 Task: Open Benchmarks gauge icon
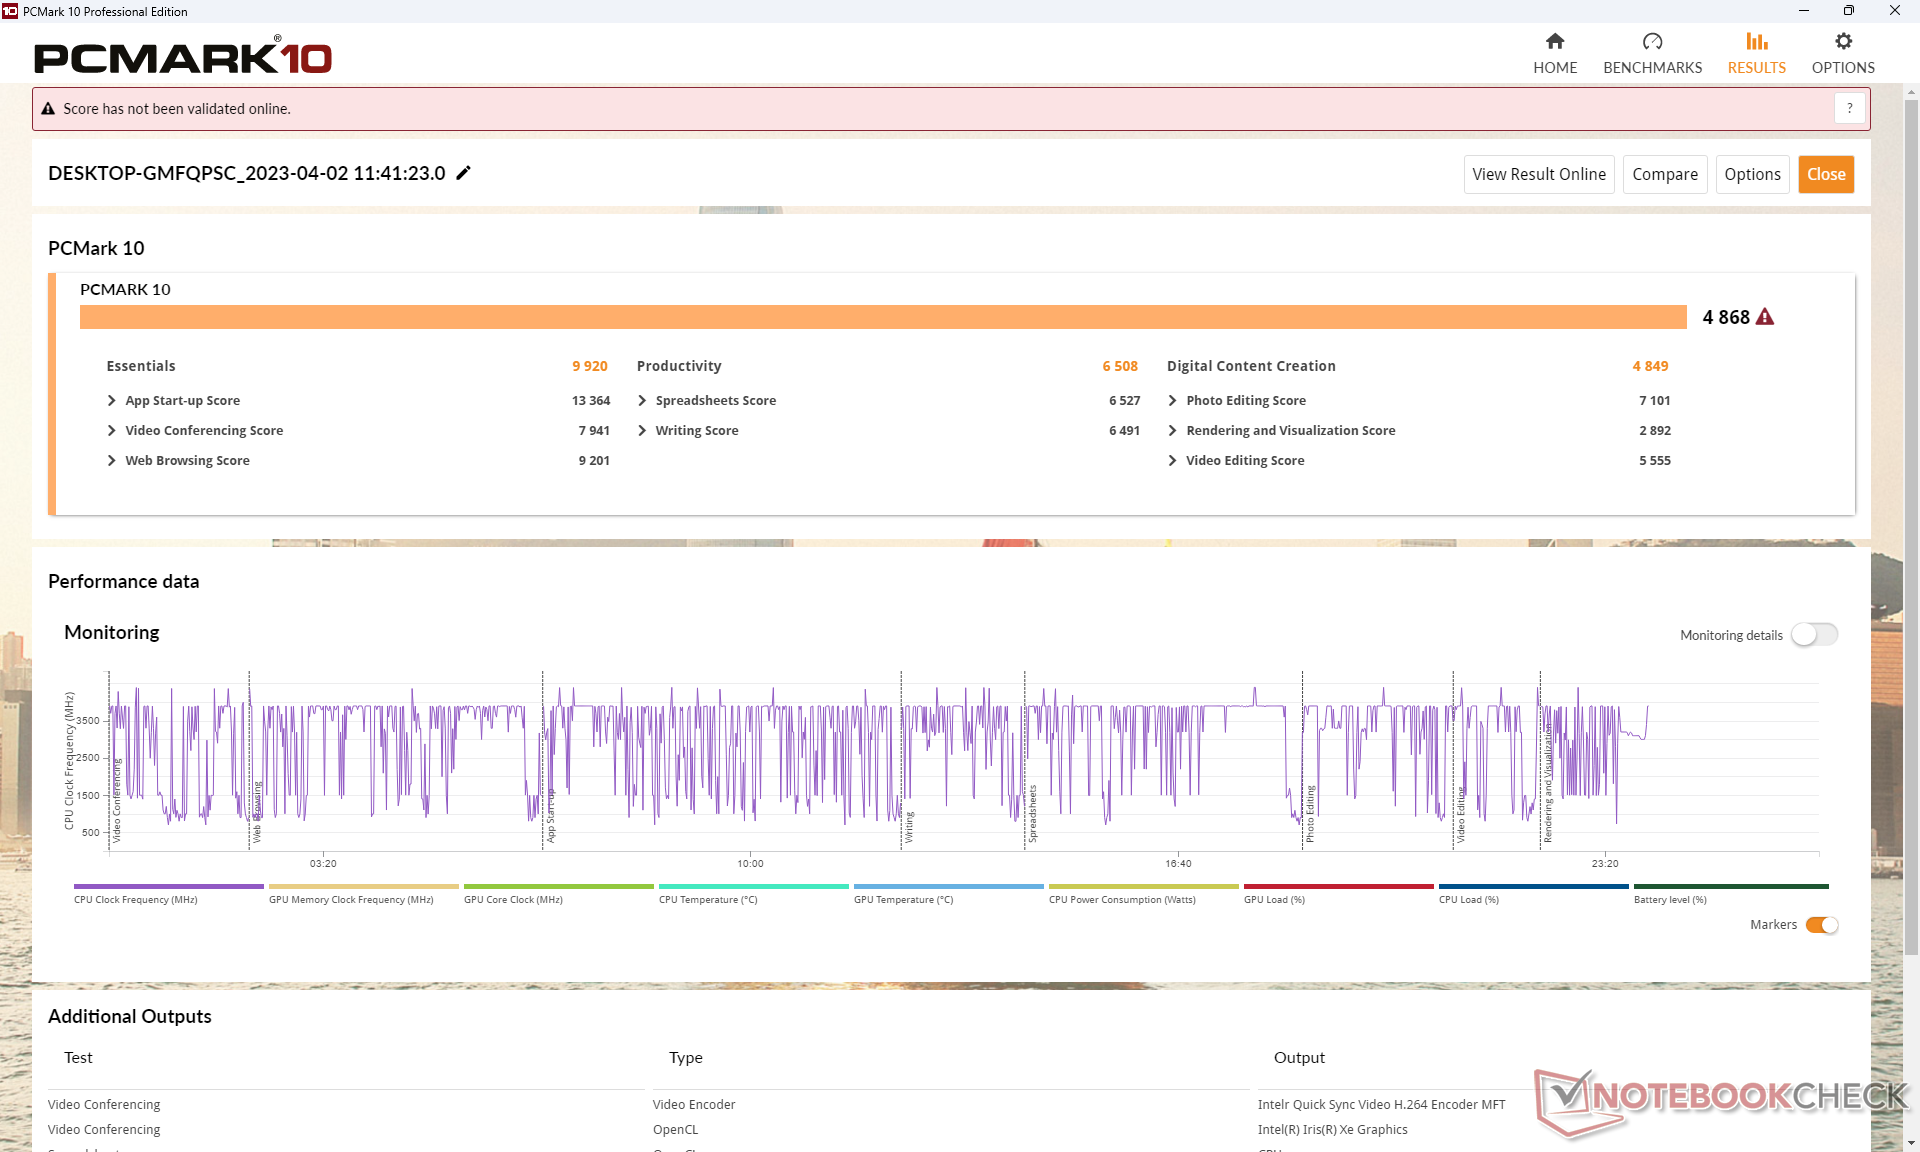click(x=1652, y=41)
